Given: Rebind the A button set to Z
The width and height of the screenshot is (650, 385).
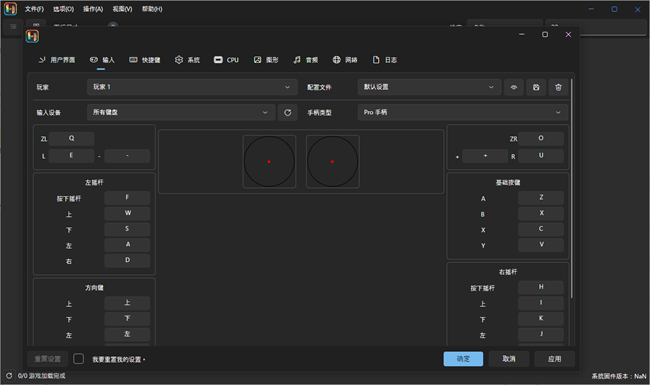Looking at the screenshot, I should tap(541, 198).
